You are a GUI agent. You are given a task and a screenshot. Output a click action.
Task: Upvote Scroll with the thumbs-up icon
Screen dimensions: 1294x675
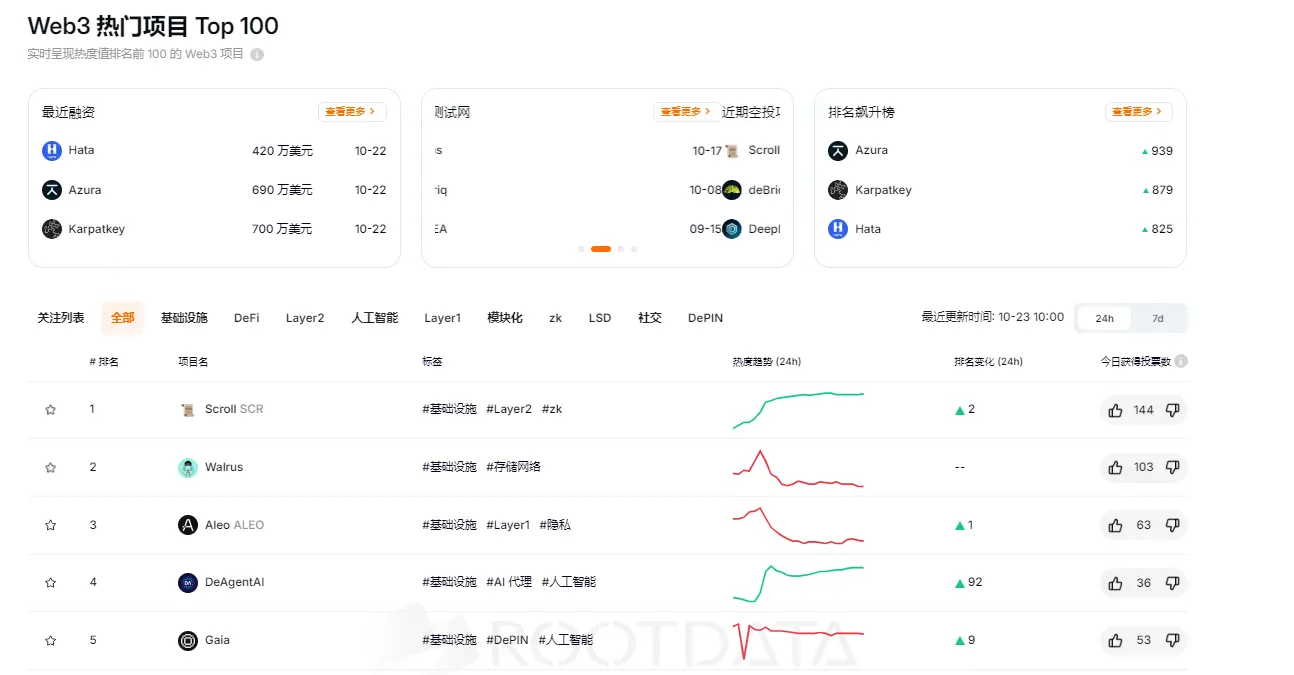(x=1115, y=409)
